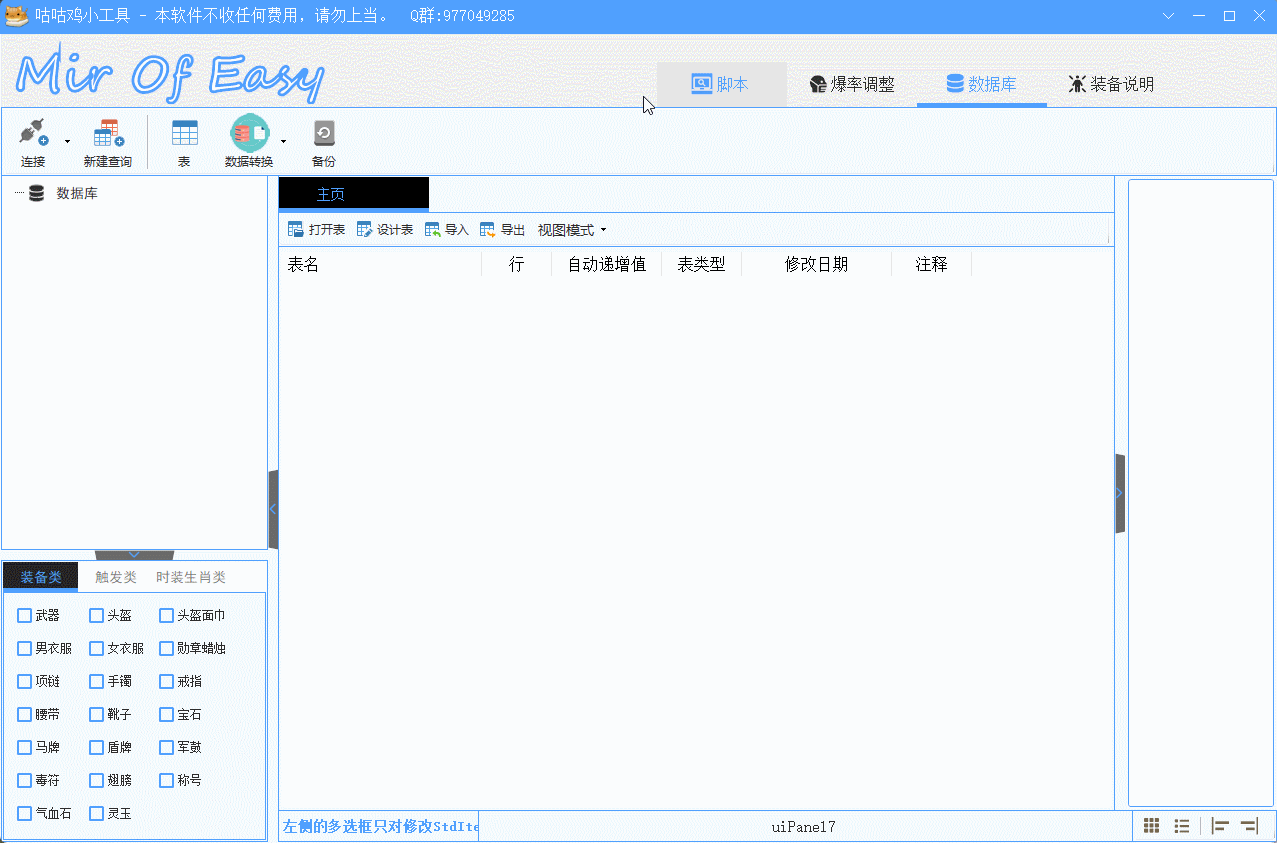The width and height of the screenshot is (1277, 843).
Task: Click the 数据转换 (Data Transfer) icon
Action: point(249,133)
